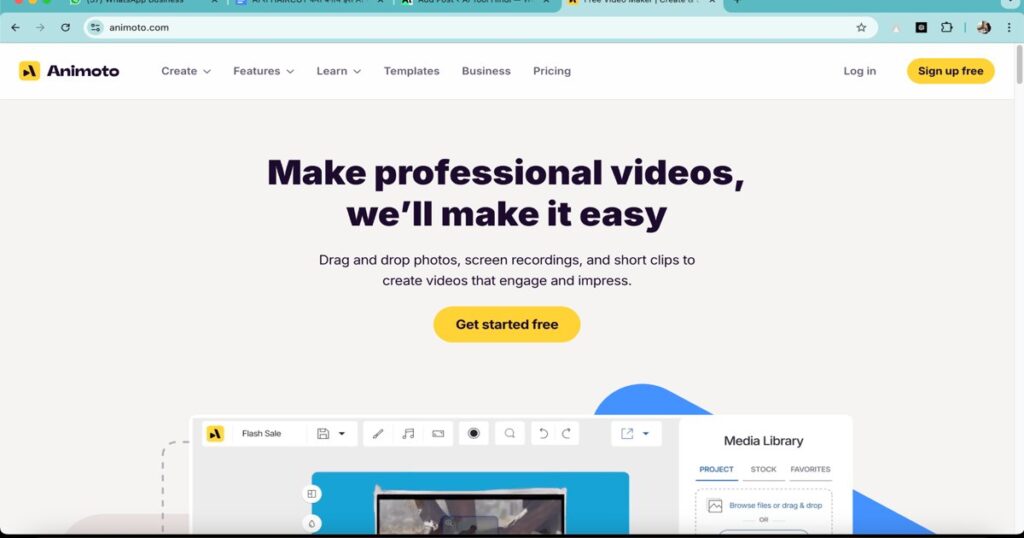Viewport: 1024px width, 538px height.
Task: Open the Business page
Action: (x=486, y=71)
